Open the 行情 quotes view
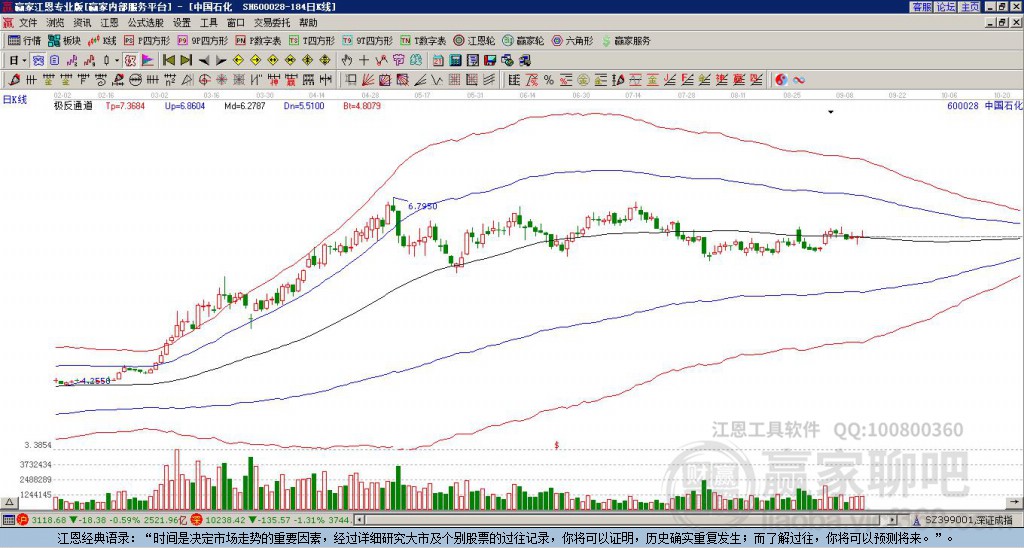This screenshot has height=548, width=1024. tap(25, 40)
